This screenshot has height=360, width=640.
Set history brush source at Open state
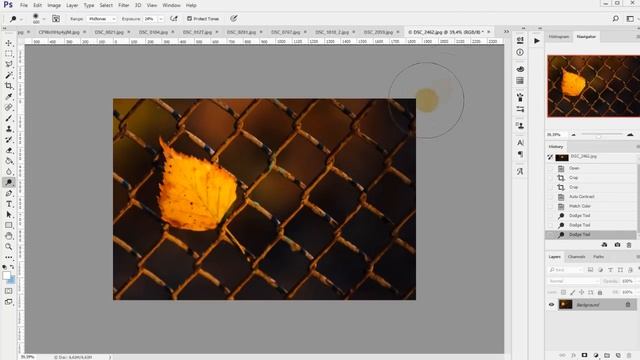(x=550, y=168)
